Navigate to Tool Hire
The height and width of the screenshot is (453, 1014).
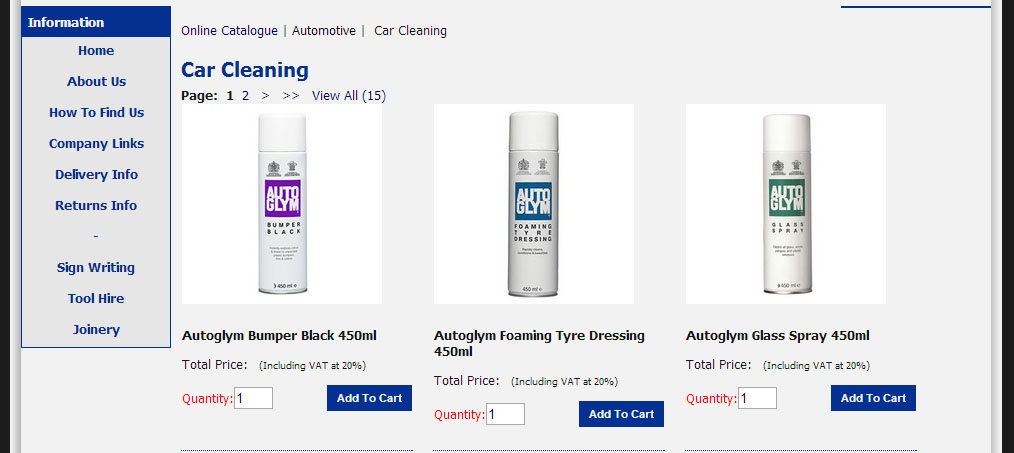(96, 299)
